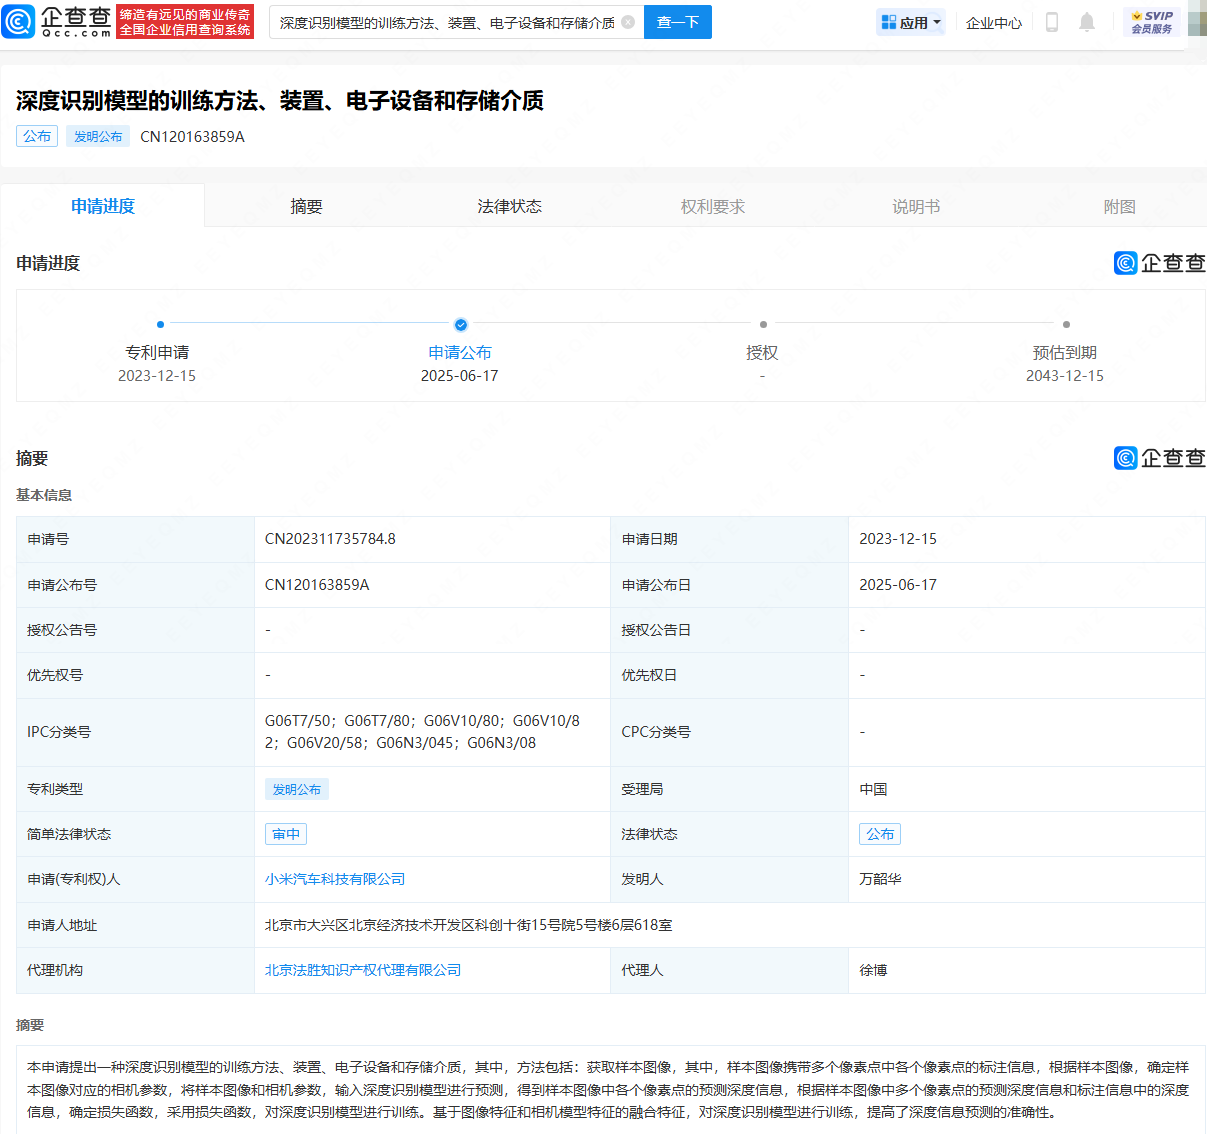Click the red slogan banner beside logo
The image size is (1207, 1134).
[185, 22]
